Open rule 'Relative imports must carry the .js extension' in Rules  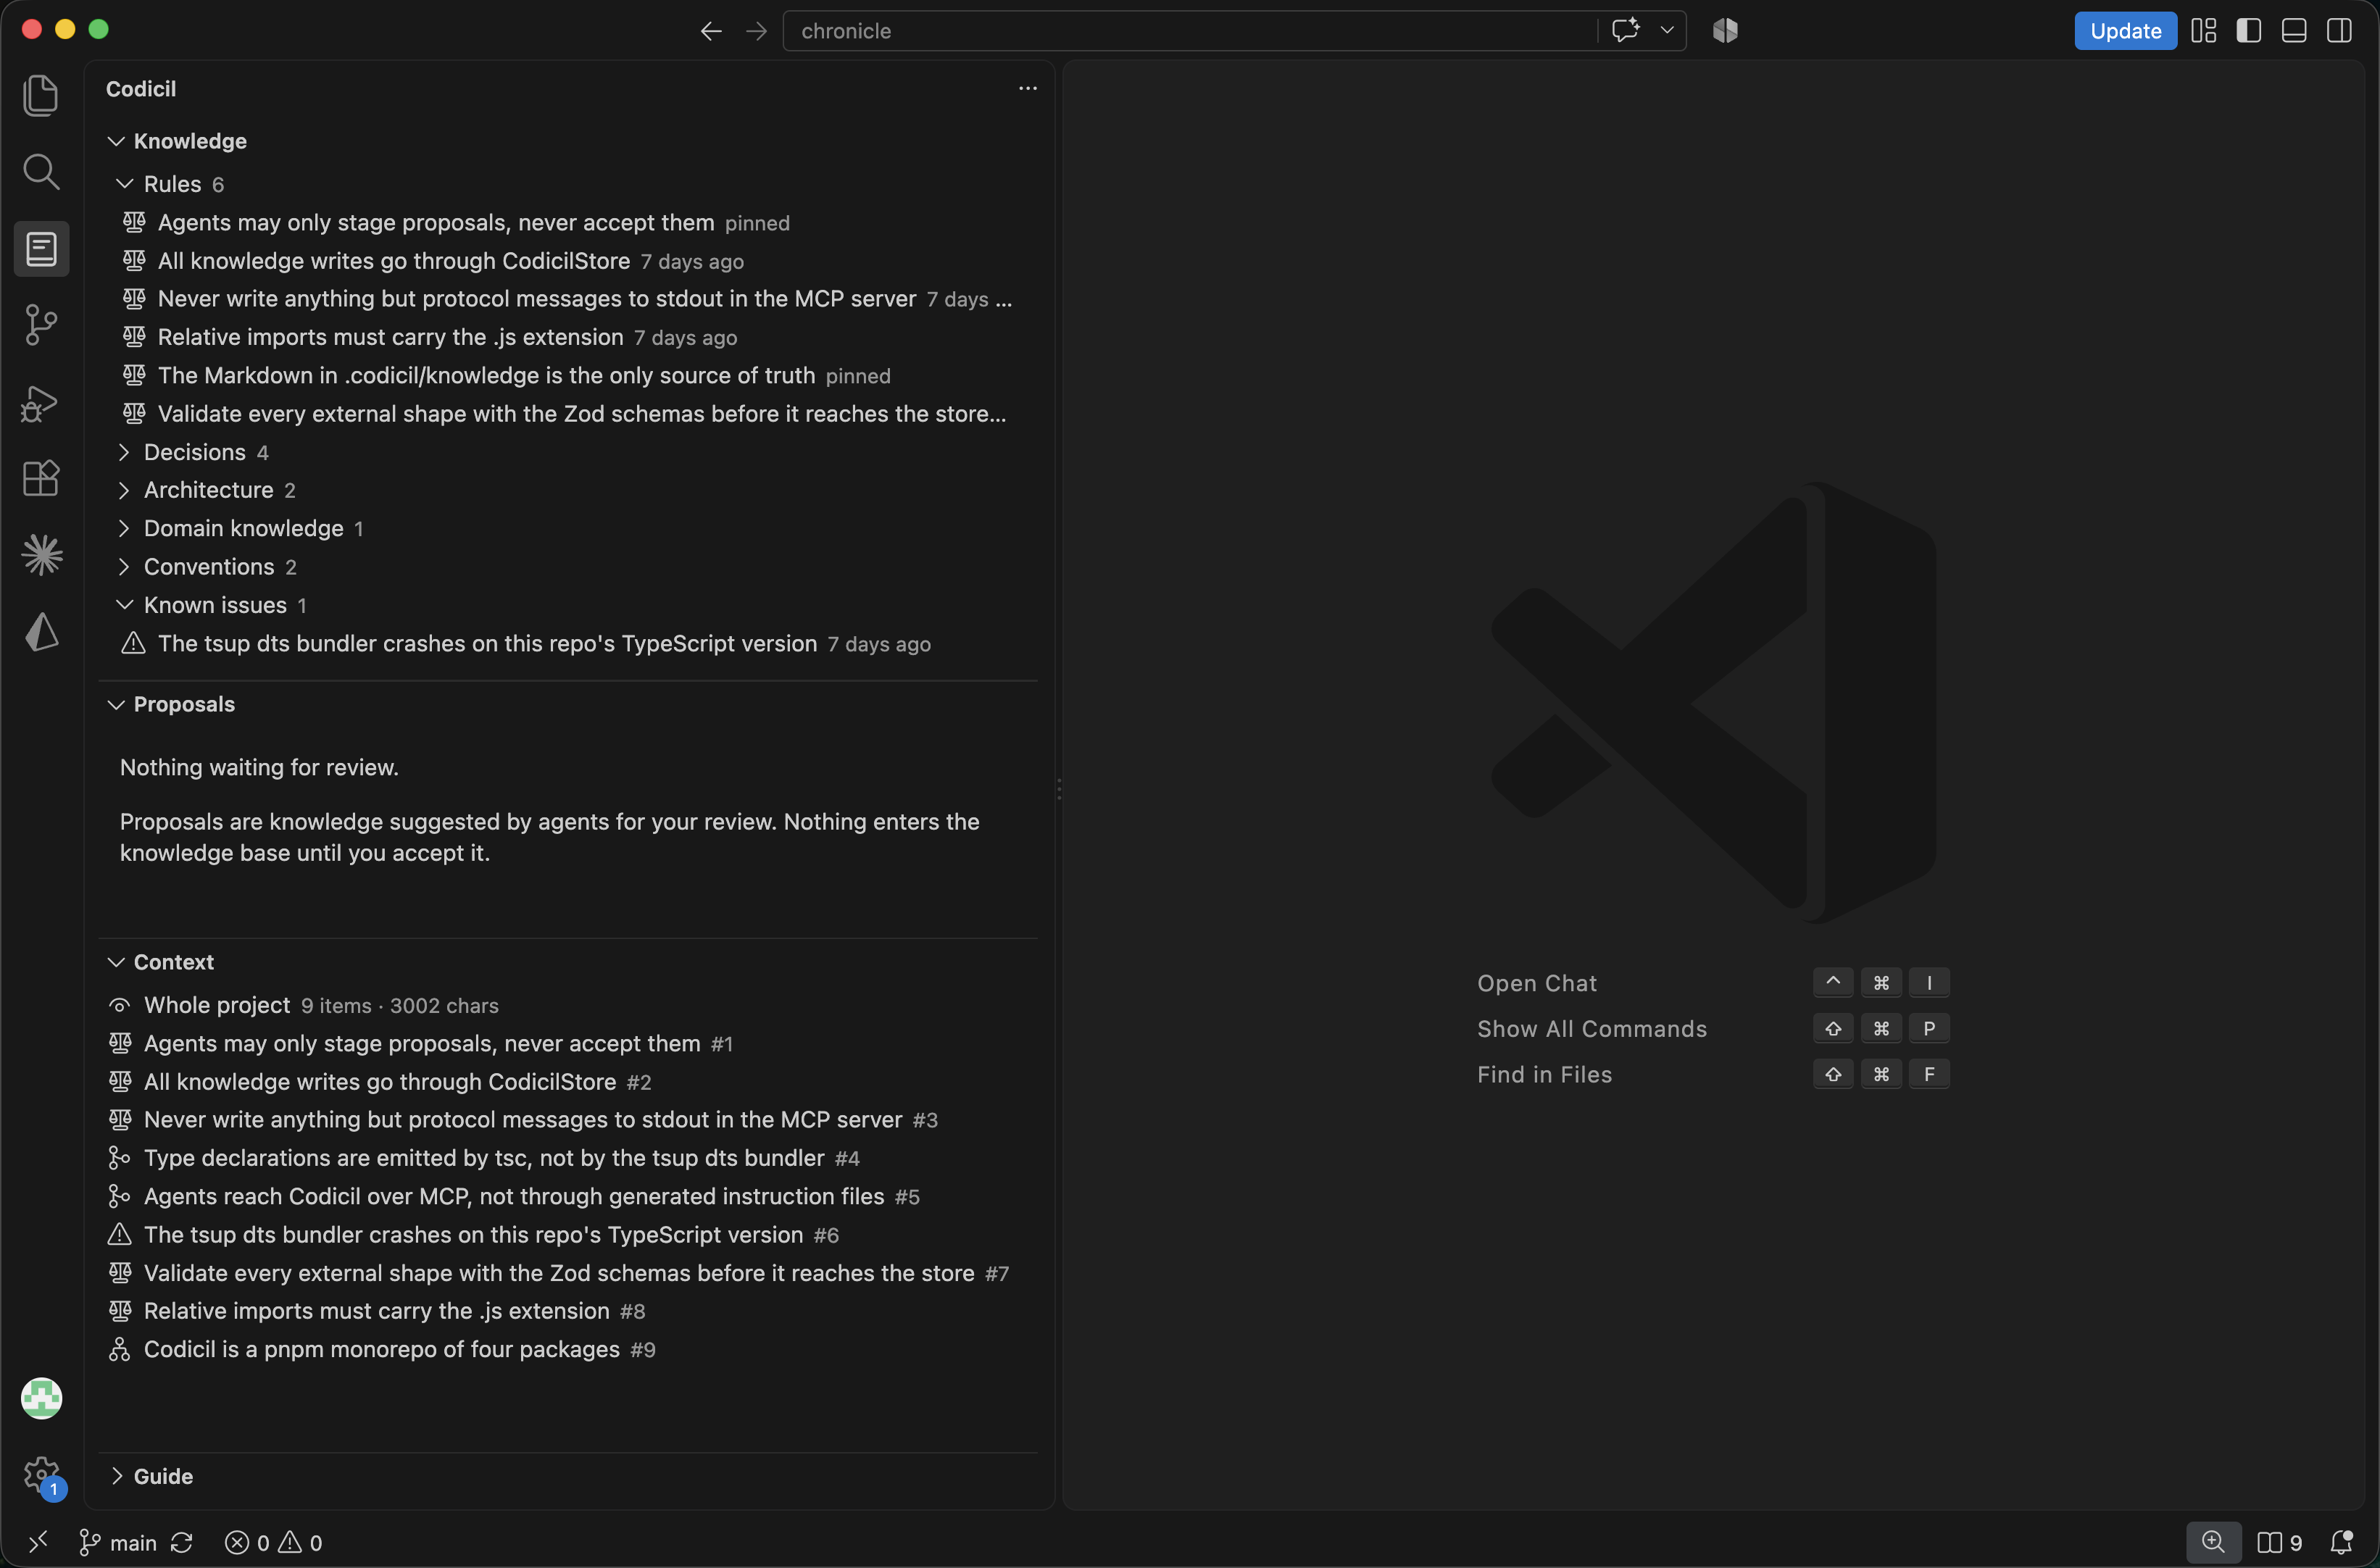568,338
